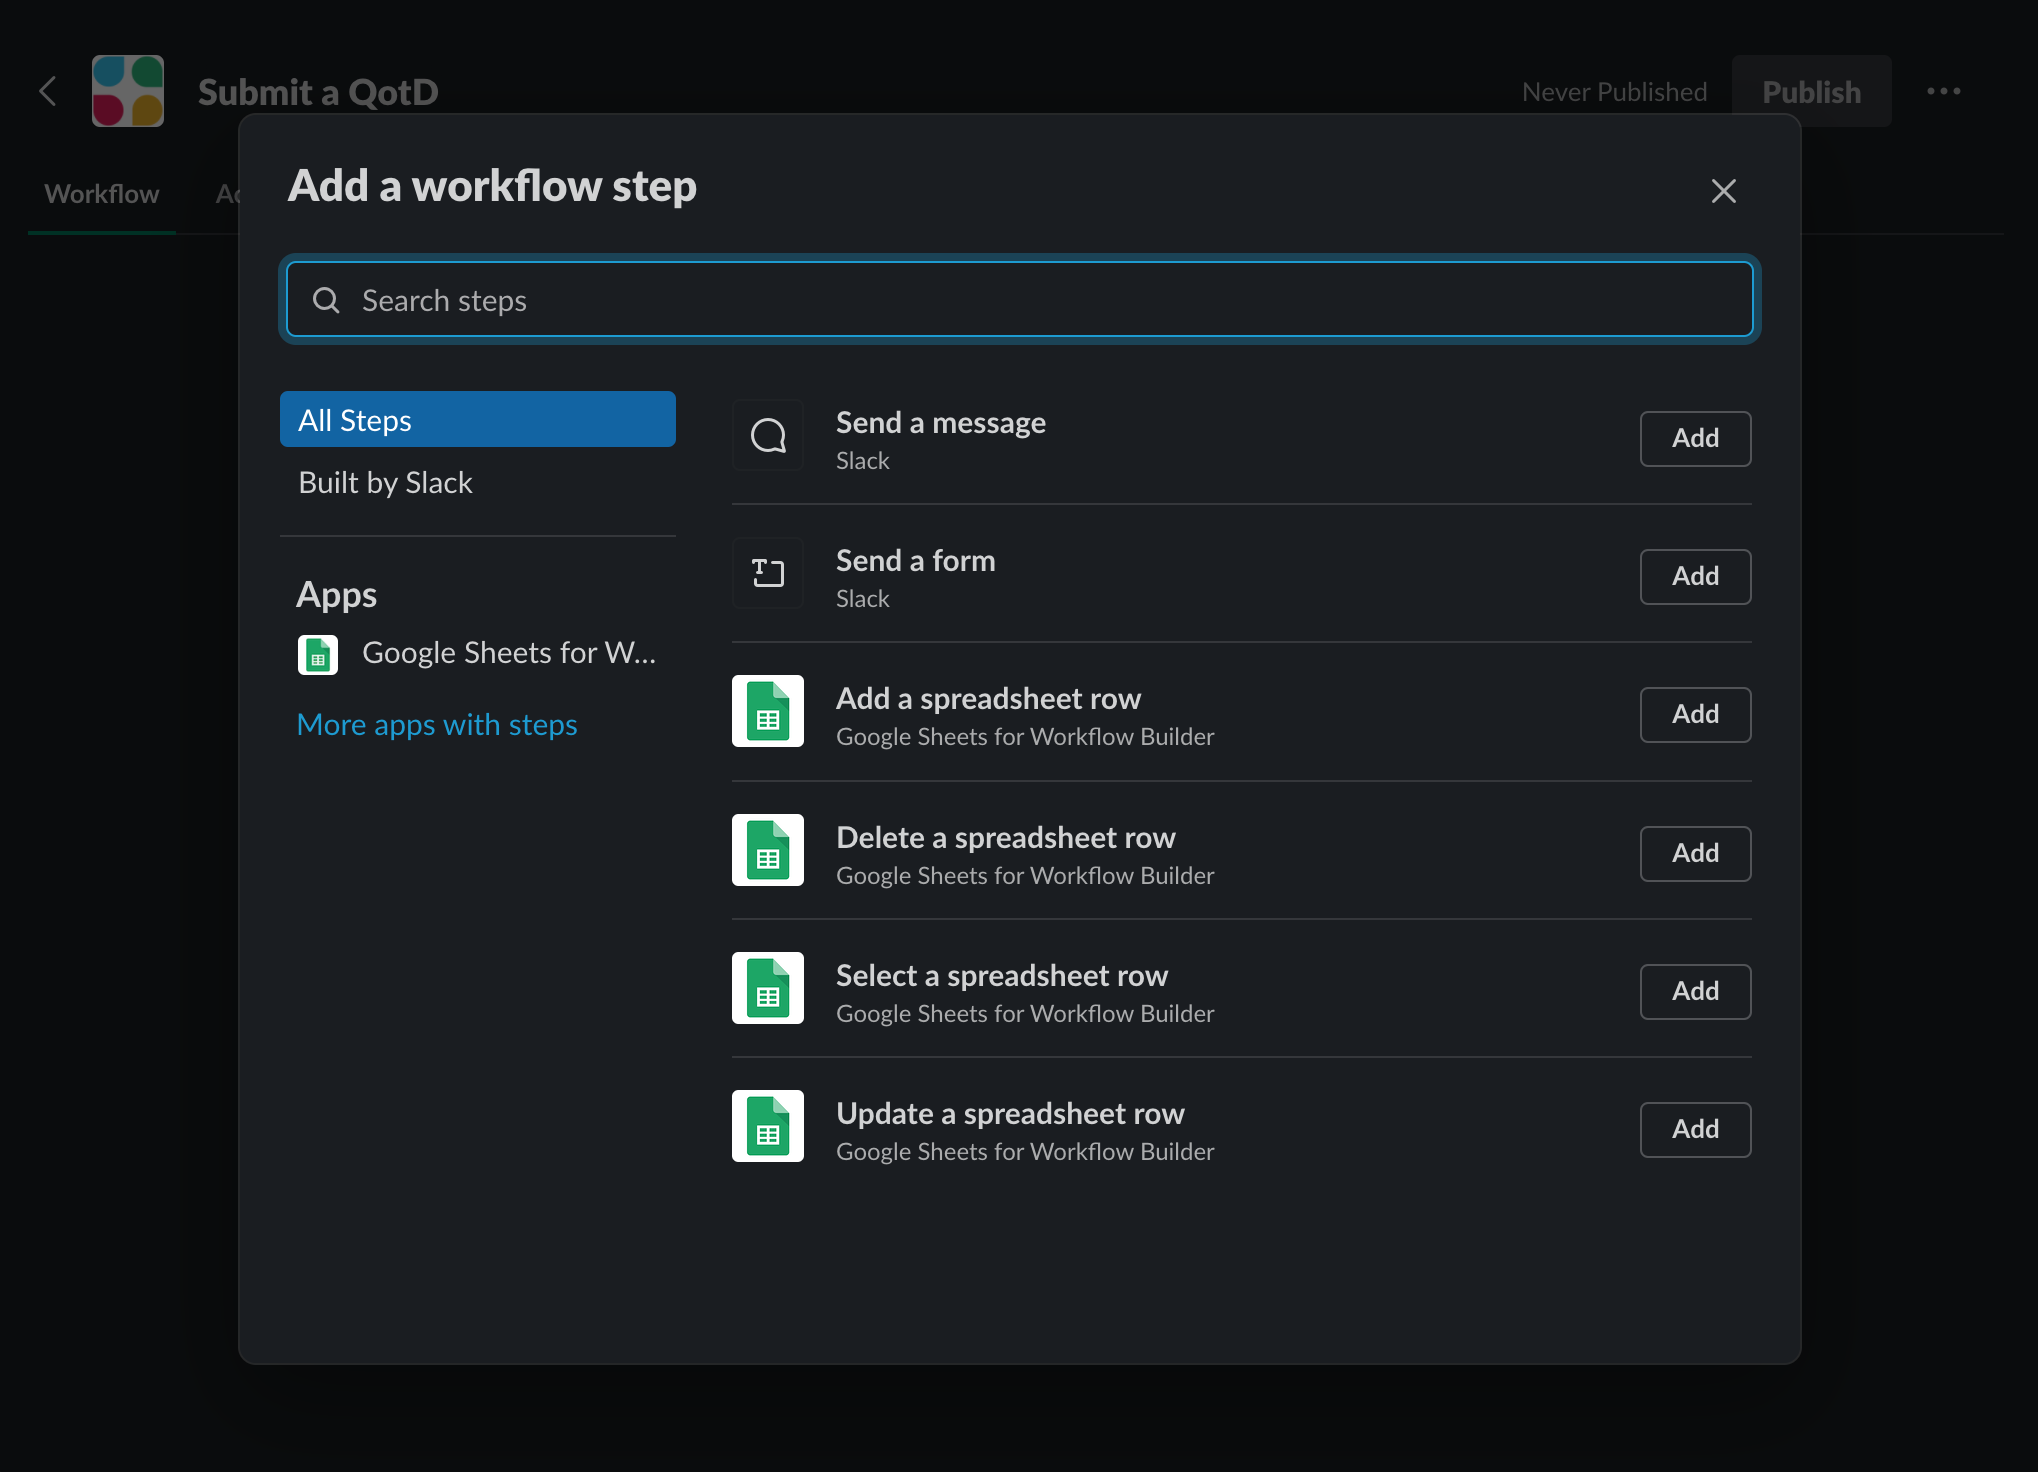Filter by Google Sheets for Workflow Builder app
Image resolution: width=2038 pixels, height=1472 pixels.
tap(508, 653)
